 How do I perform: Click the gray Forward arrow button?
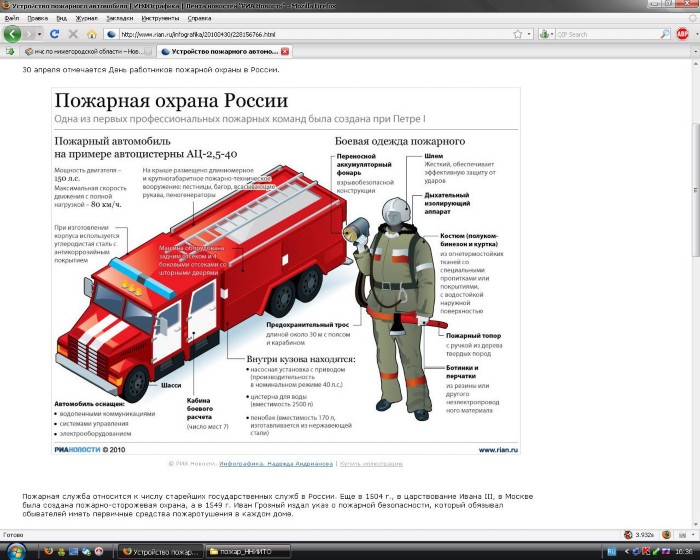pyautogui.click(x=29, y=34)
